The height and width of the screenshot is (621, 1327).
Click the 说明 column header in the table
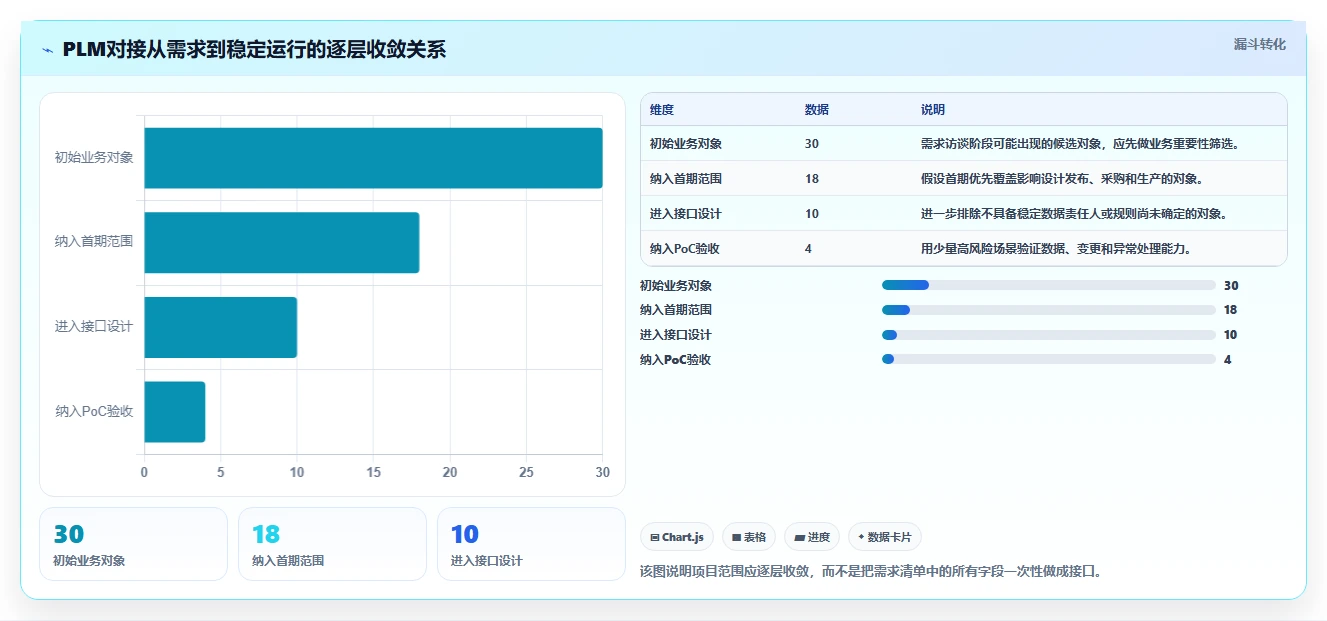[933, 110]
